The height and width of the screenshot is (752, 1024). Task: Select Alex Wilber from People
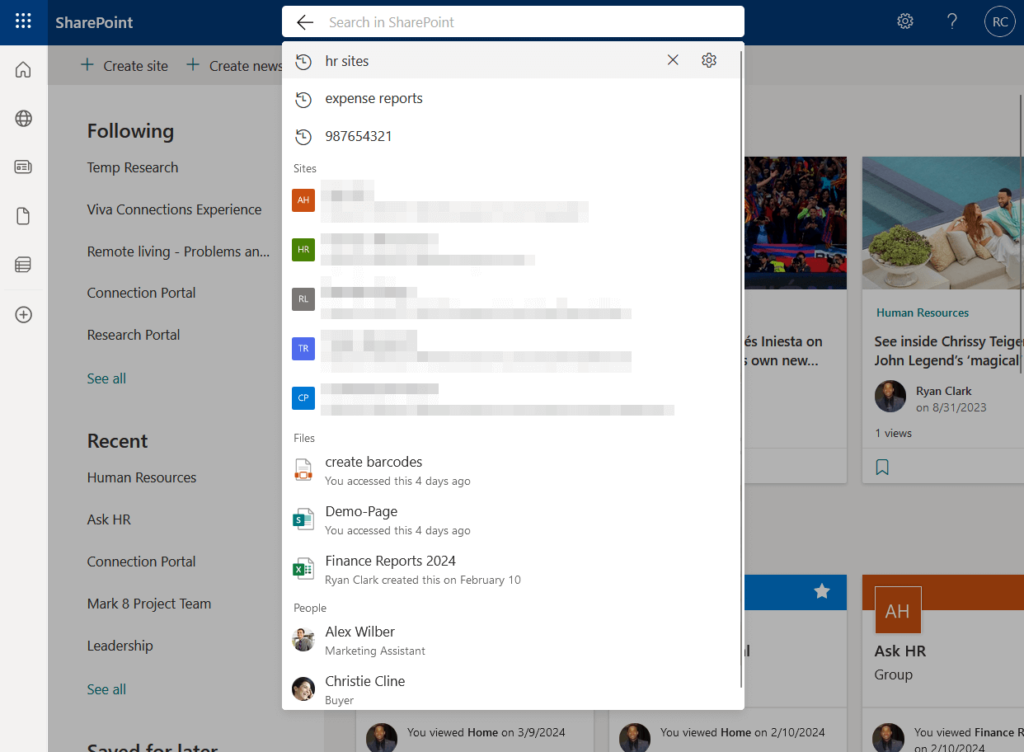point(512,640)
